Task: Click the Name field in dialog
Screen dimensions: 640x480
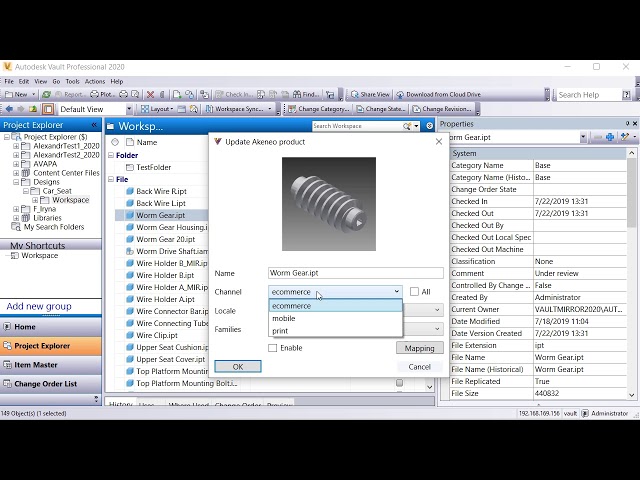Action: 356,273
